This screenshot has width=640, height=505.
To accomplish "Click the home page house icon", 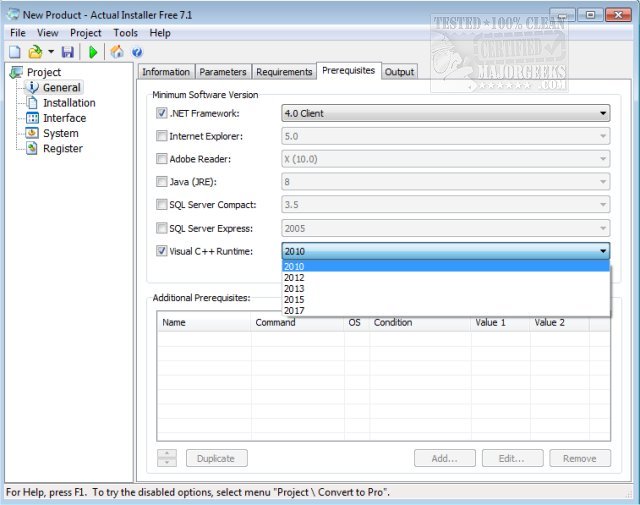I will [x=117, y=52].
